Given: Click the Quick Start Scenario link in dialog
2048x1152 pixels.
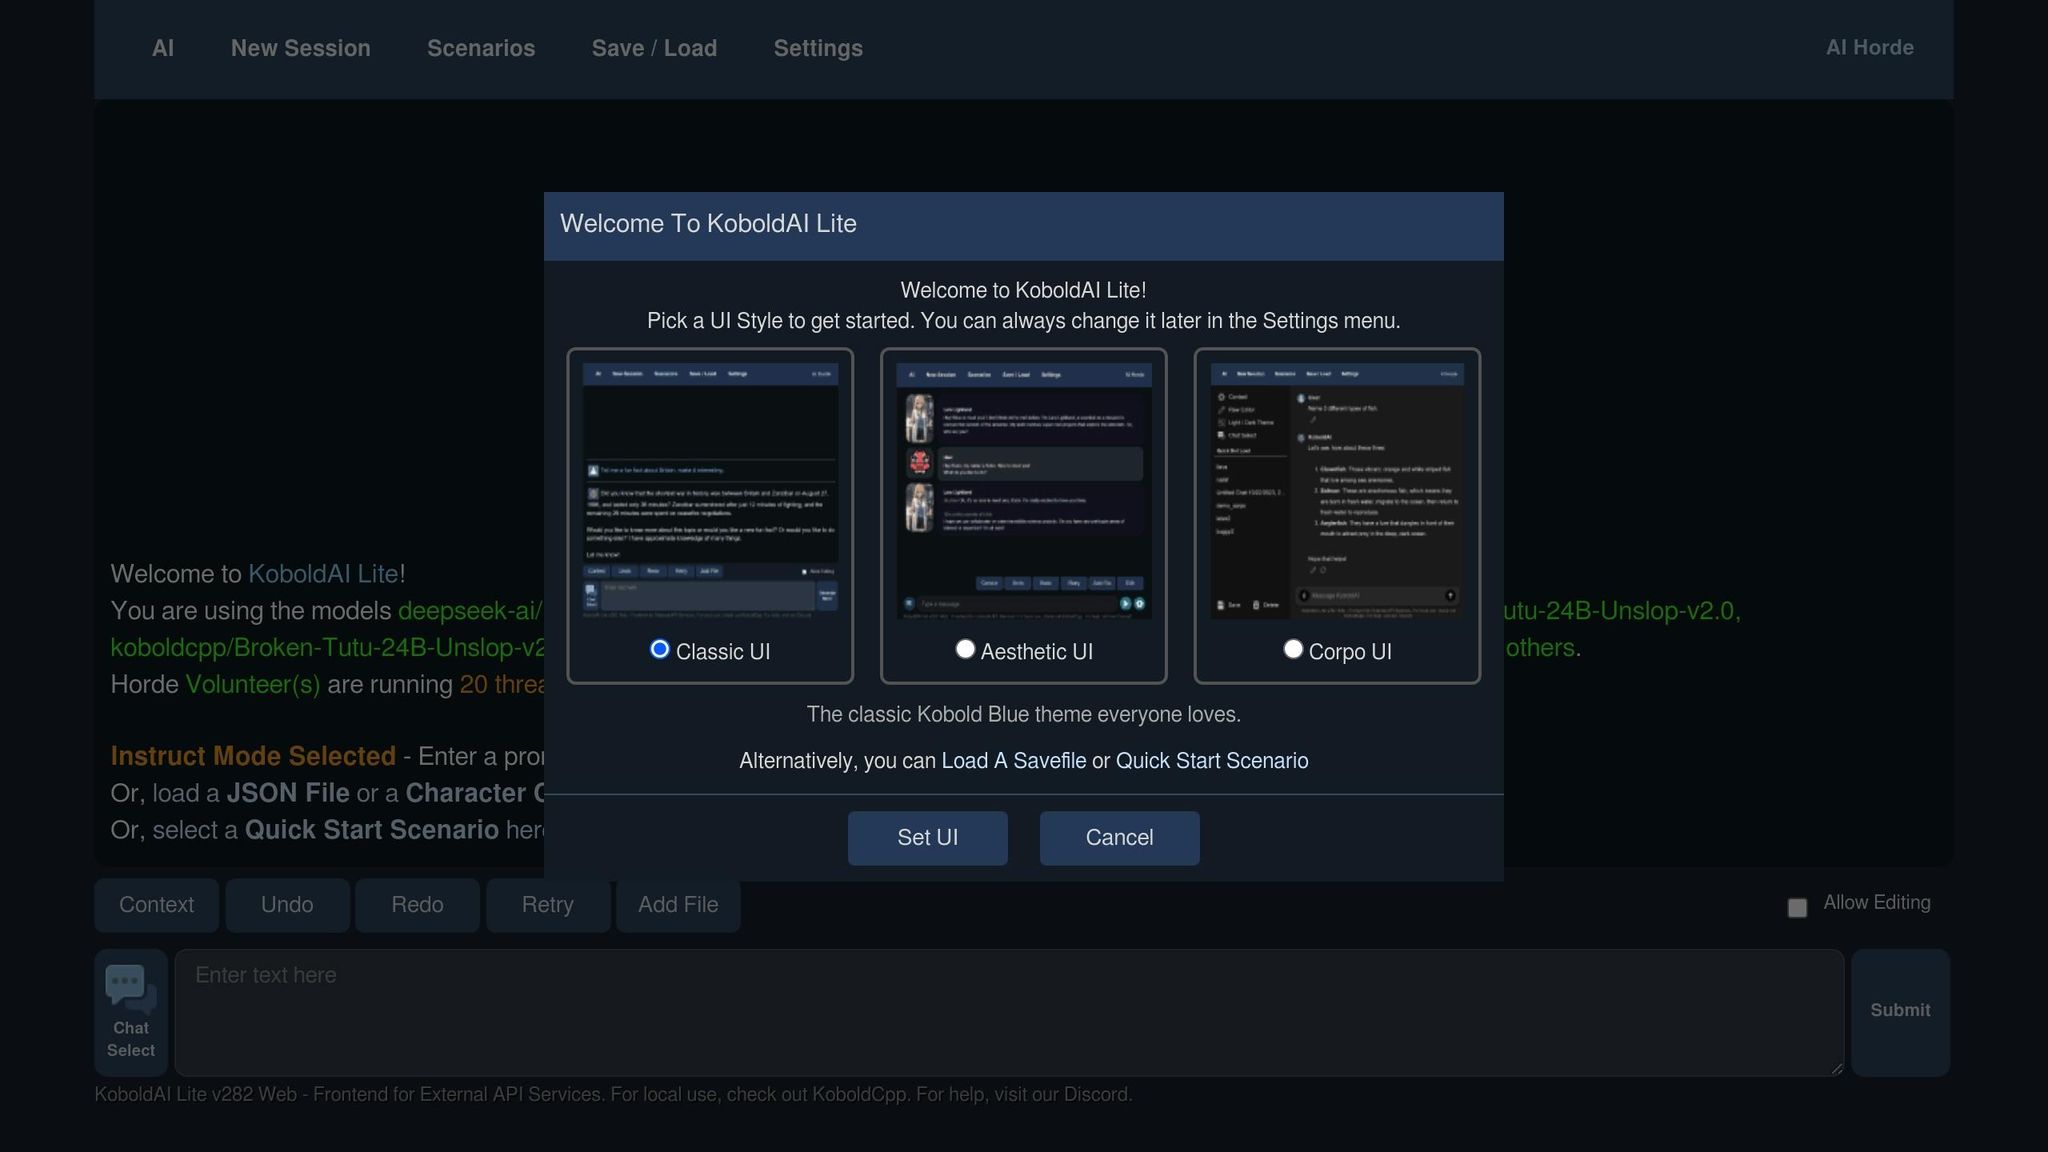Looking at the screenshot, I should pyautogui.click(x=1212, y=761).
